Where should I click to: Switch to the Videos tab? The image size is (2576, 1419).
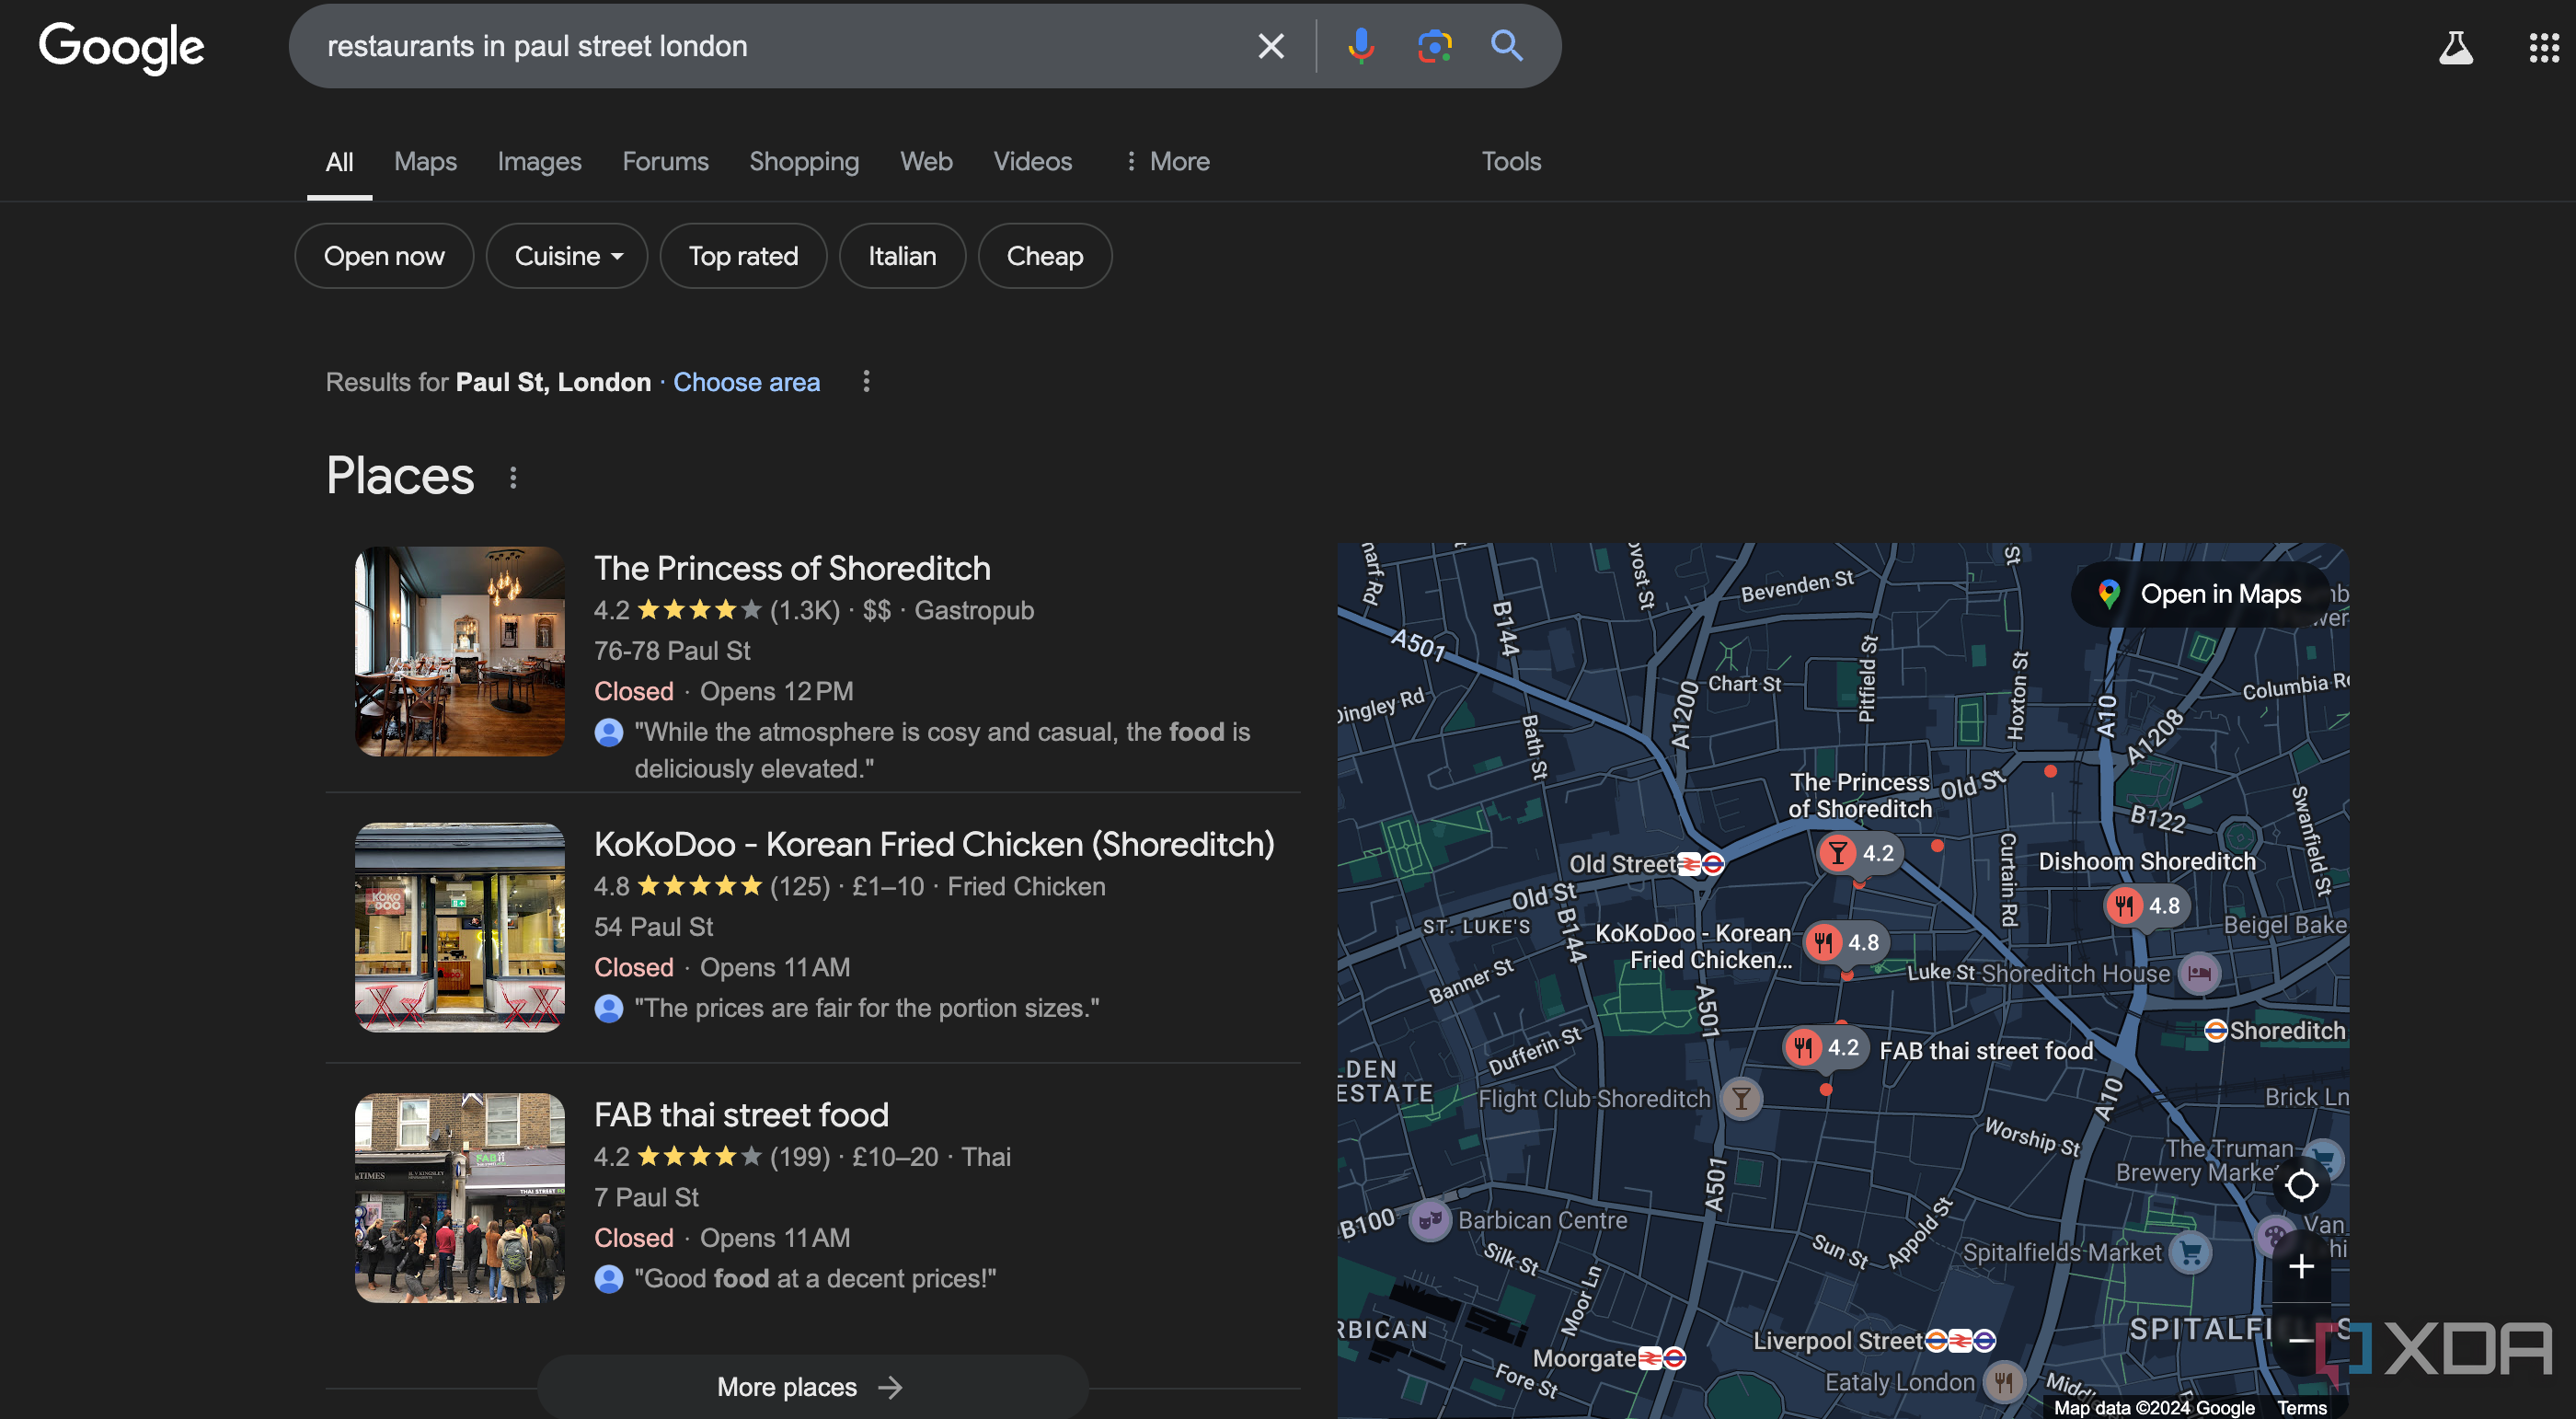click(1032, 161)
